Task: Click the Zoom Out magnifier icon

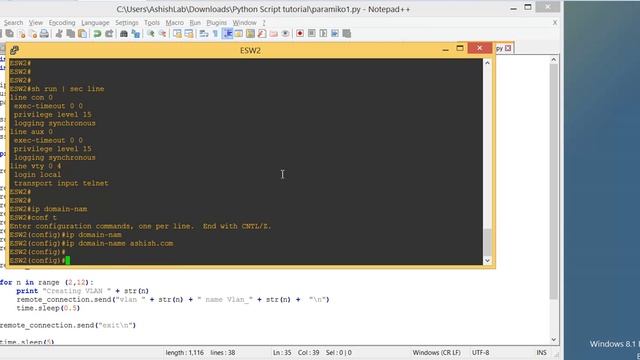Action: pyautogui.click(x=162, y=34)
